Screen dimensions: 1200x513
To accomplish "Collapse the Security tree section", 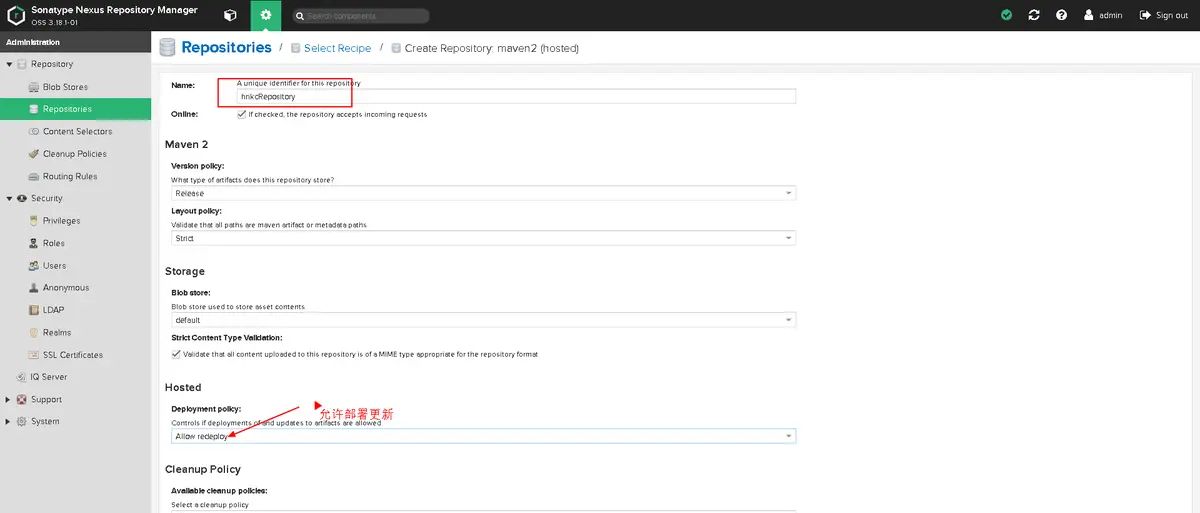I will pyautogui.click(x=9, y=199).
